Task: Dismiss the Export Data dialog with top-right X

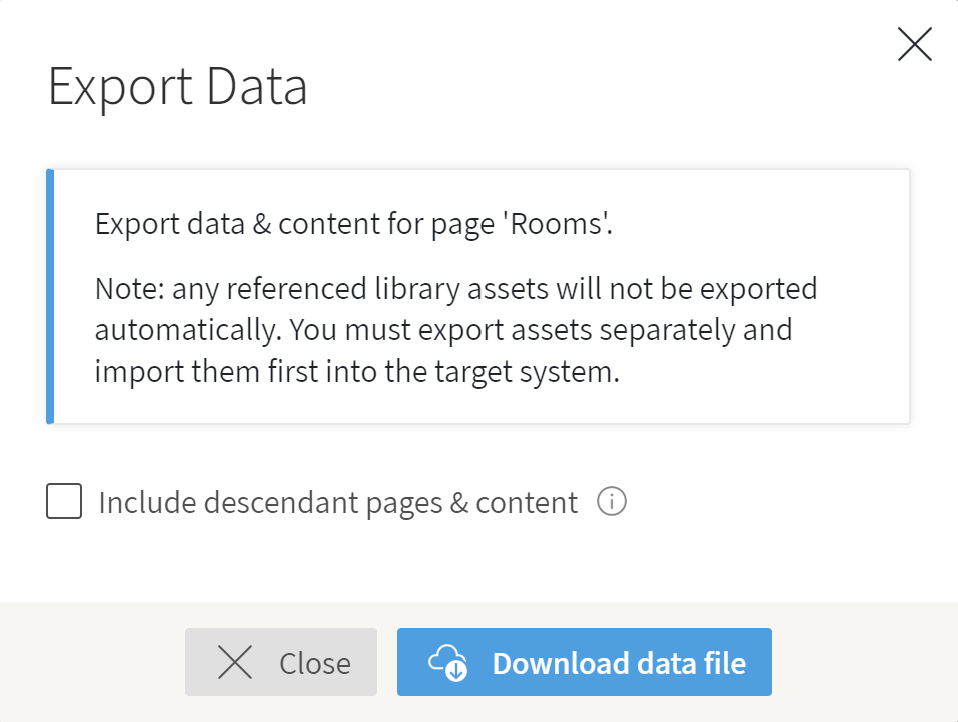Action: tap(915, 44)
